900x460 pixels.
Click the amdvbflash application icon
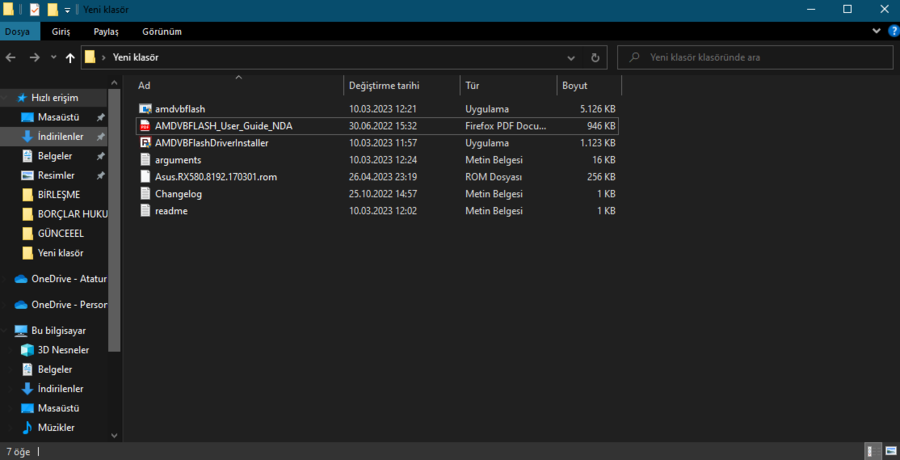click(x=145, y=108)
